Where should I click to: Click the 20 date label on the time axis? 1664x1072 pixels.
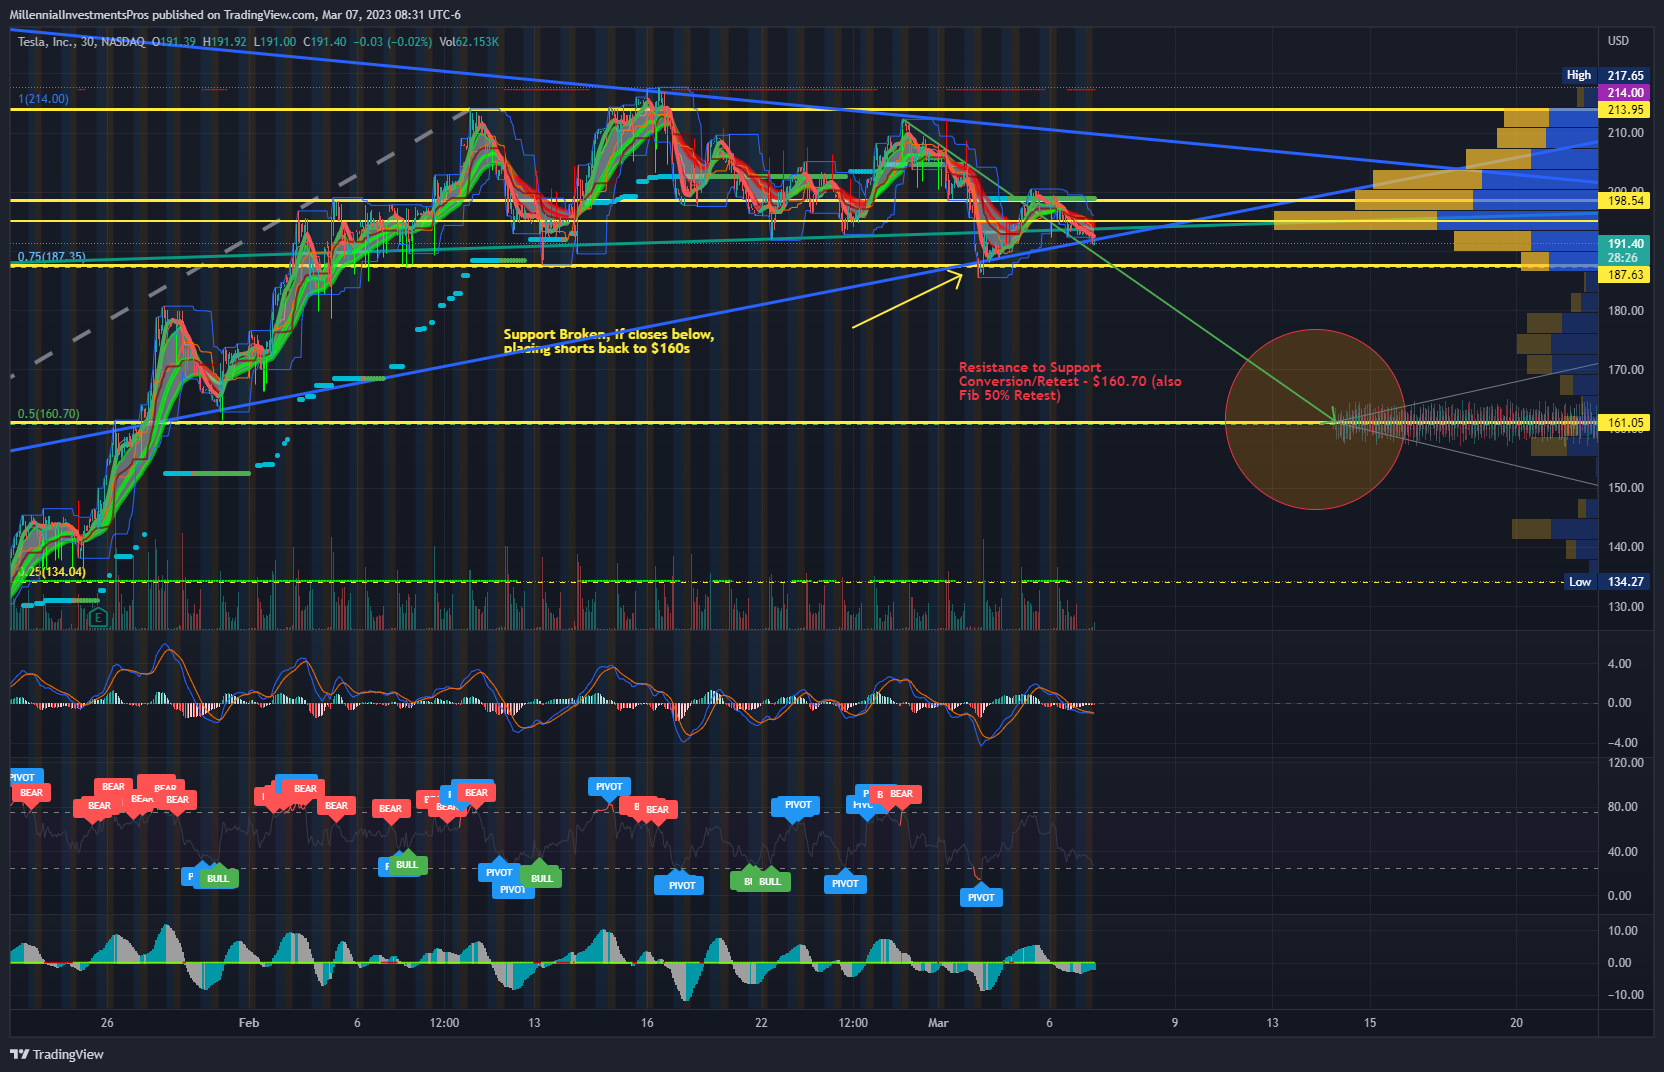tap(1516, 1022)
